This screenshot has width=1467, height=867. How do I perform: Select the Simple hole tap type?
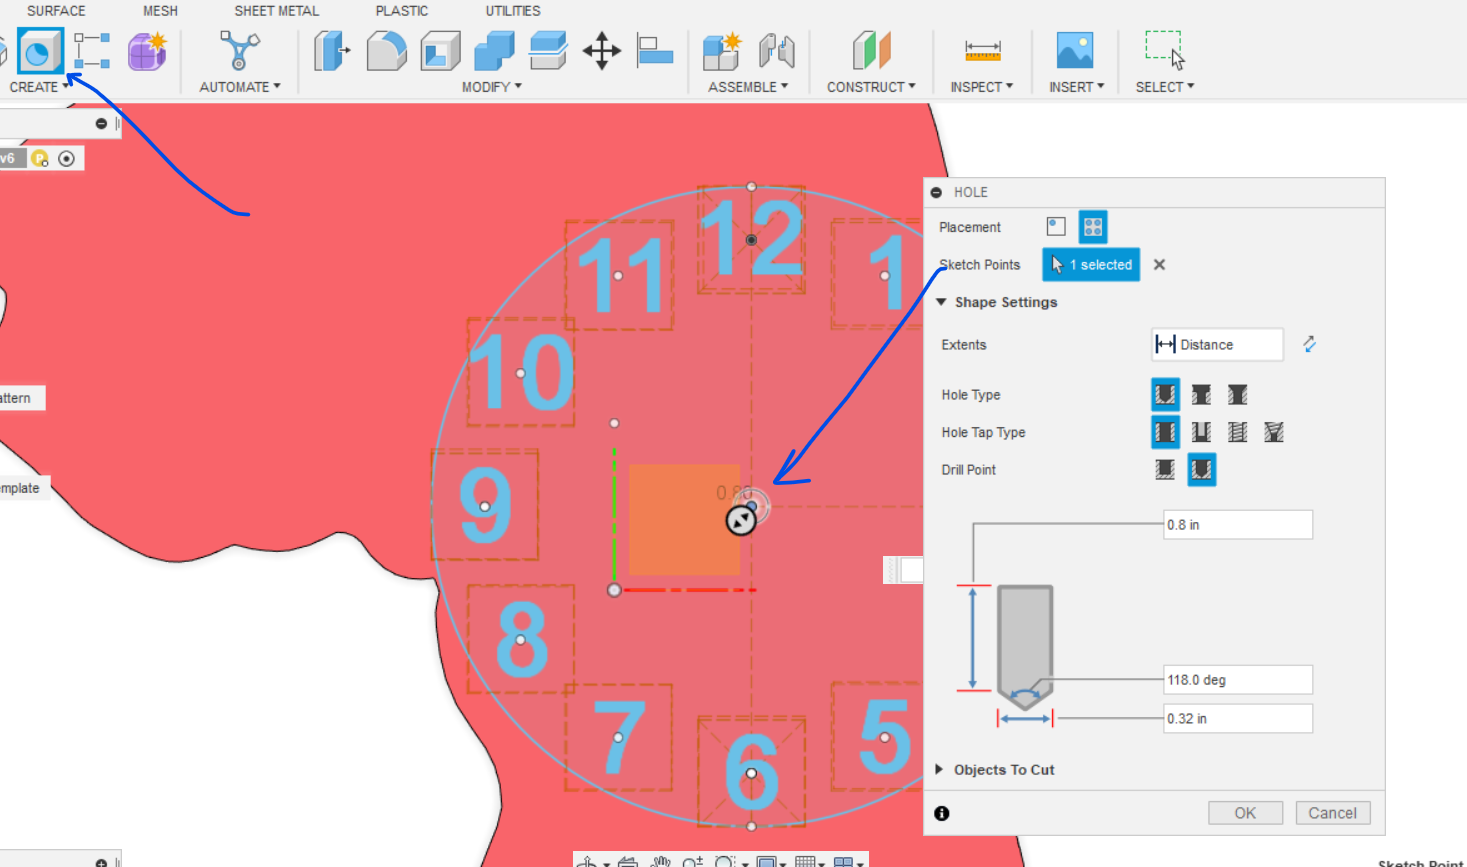(1165, 432)
